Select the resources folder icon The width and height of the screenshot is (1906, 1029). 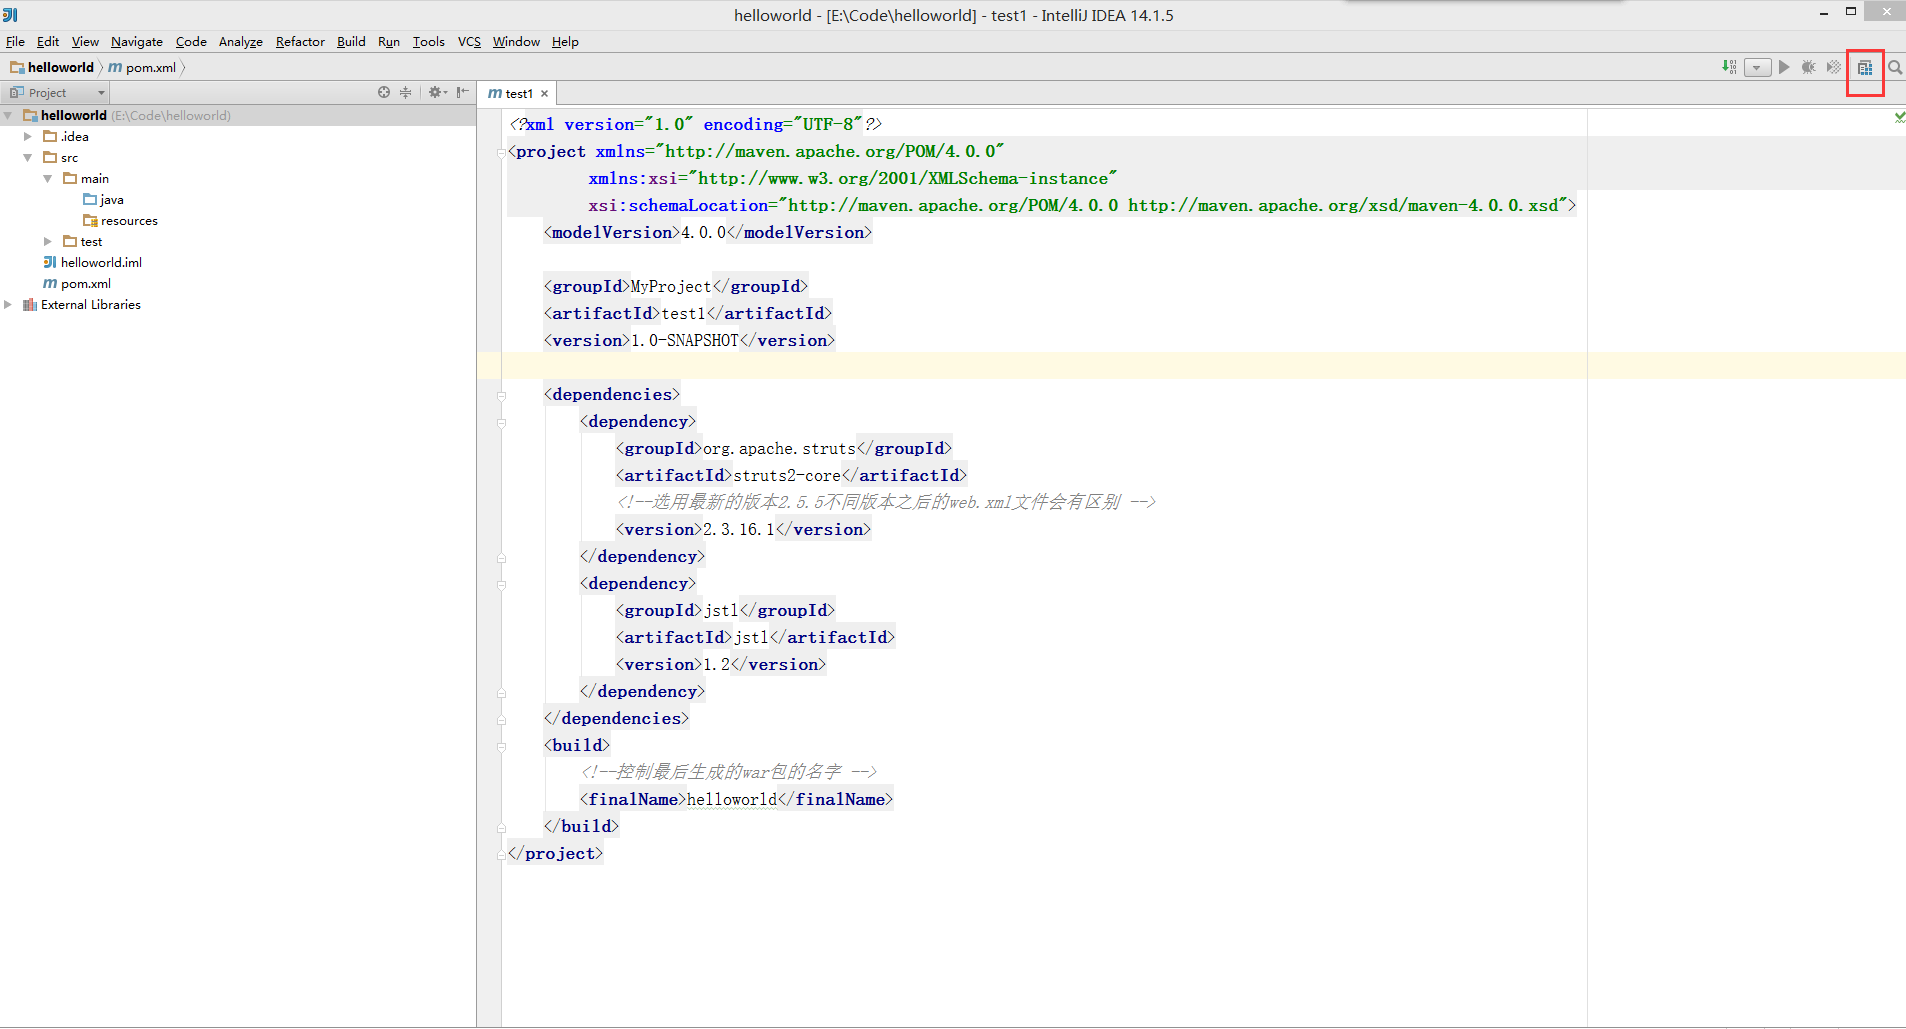[90, 221]
